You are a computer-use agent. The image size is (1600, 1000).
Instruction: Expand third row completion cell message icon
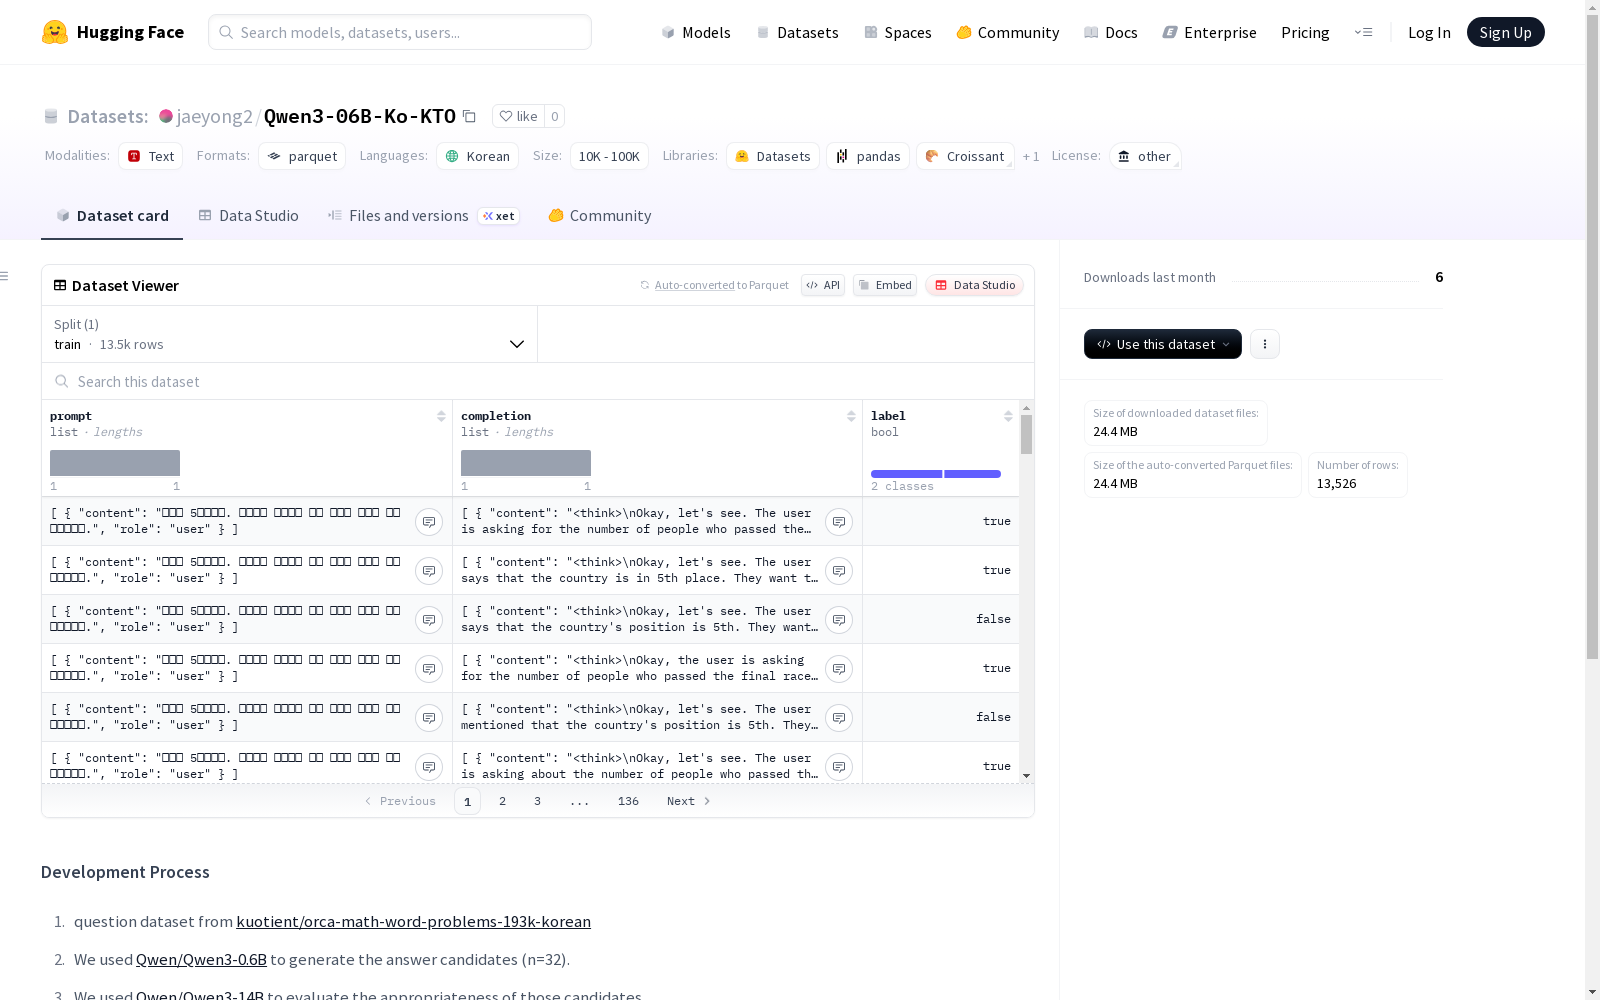tap(839, 620)
